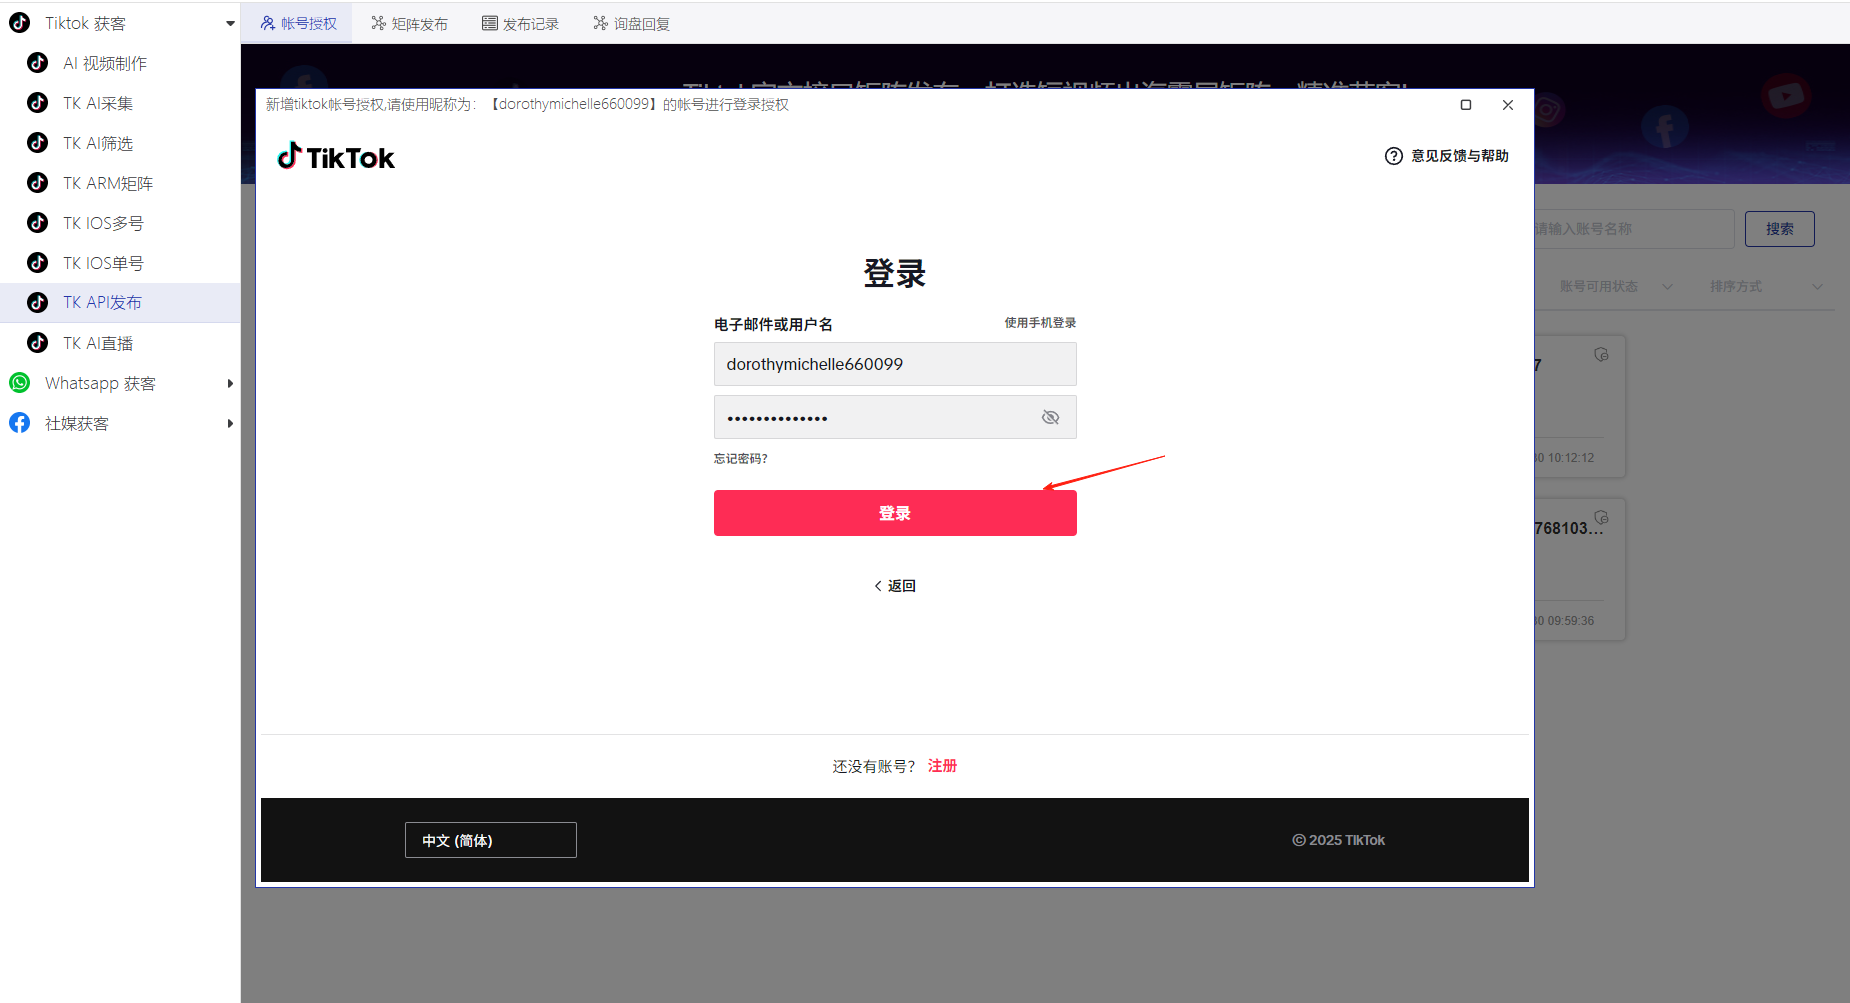
Task: Select TK AI采集 from the sidebar
Action: coord(100,102)
